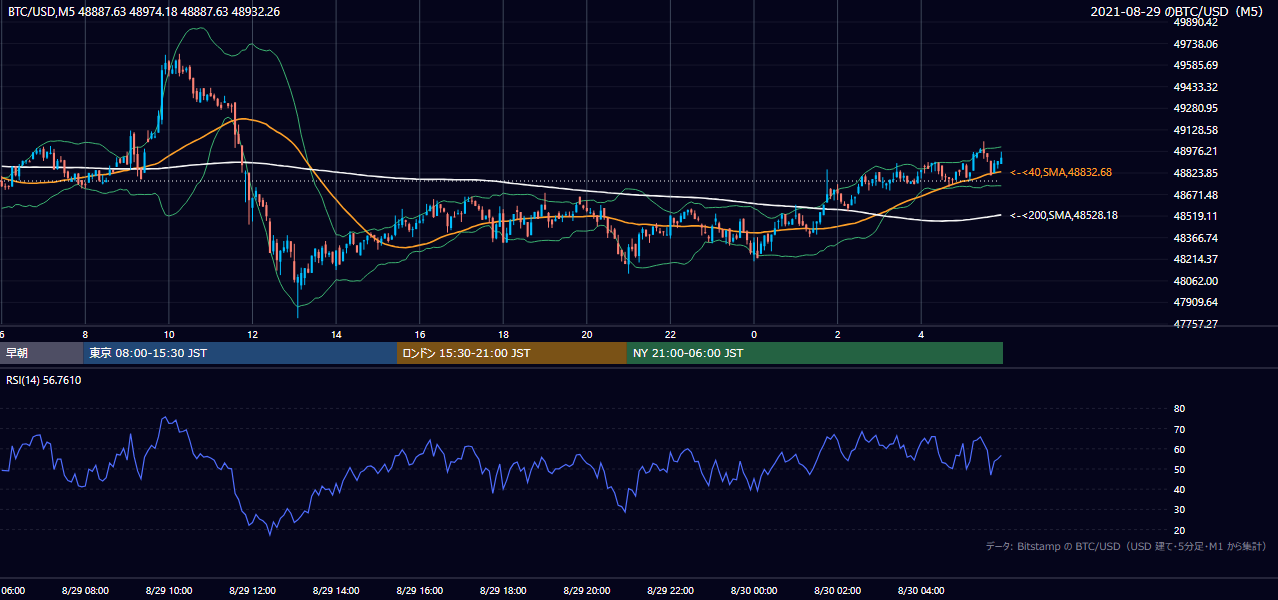Click RSI axis level 20

tap(1180, 530)
